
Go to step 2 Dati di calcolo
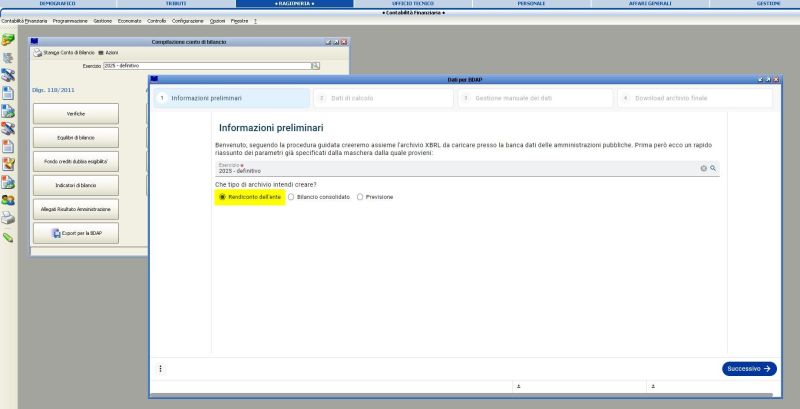pyautogui.click(x=383, y=98)
